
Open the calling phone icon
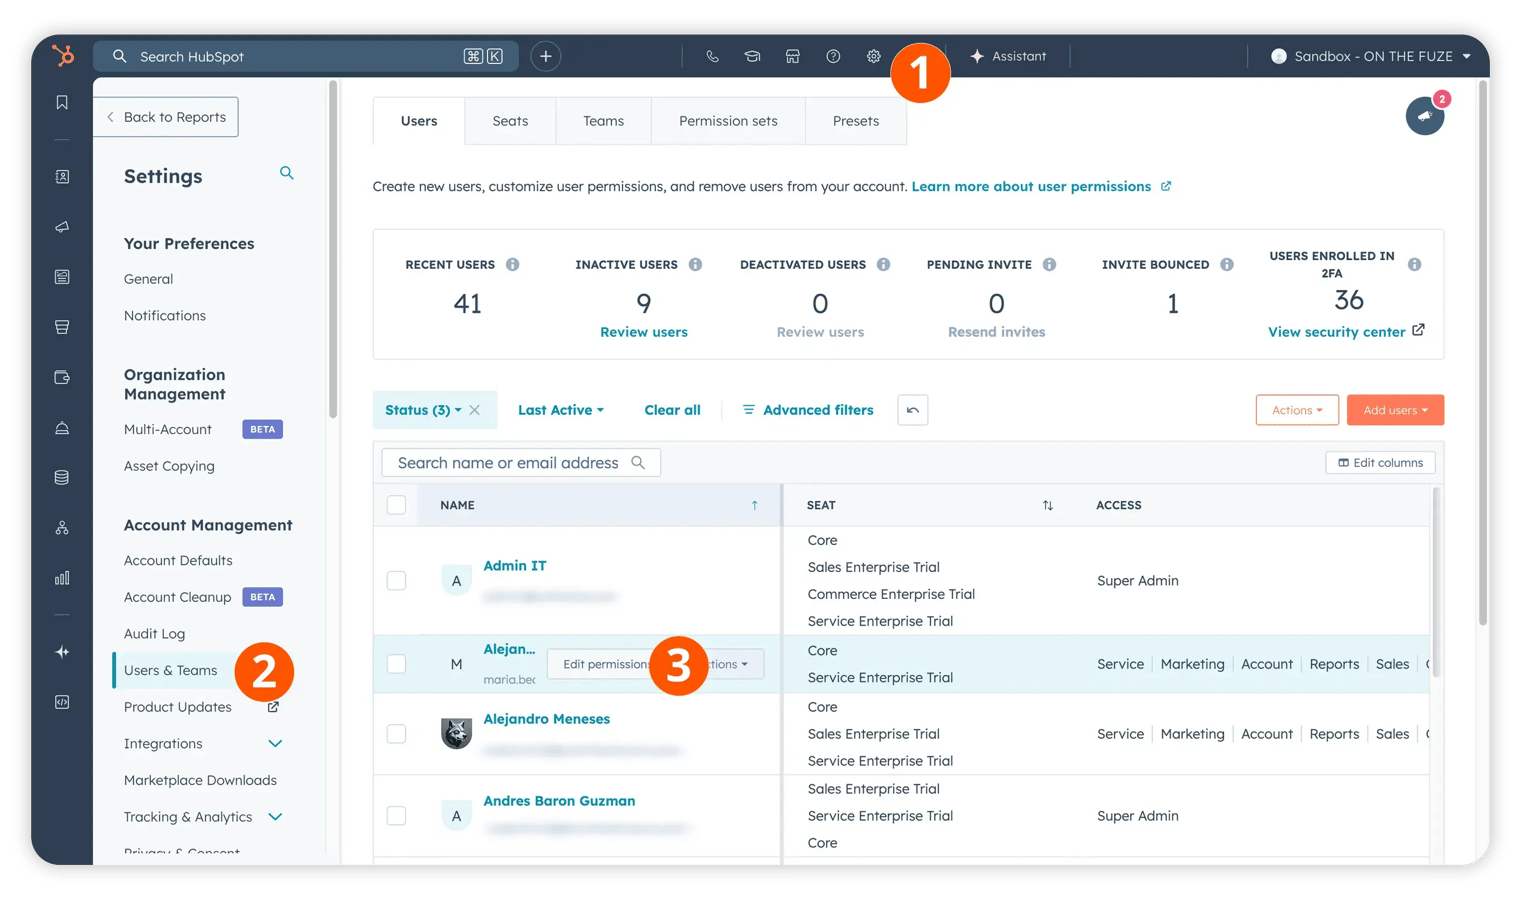click(x=712, y=57)
